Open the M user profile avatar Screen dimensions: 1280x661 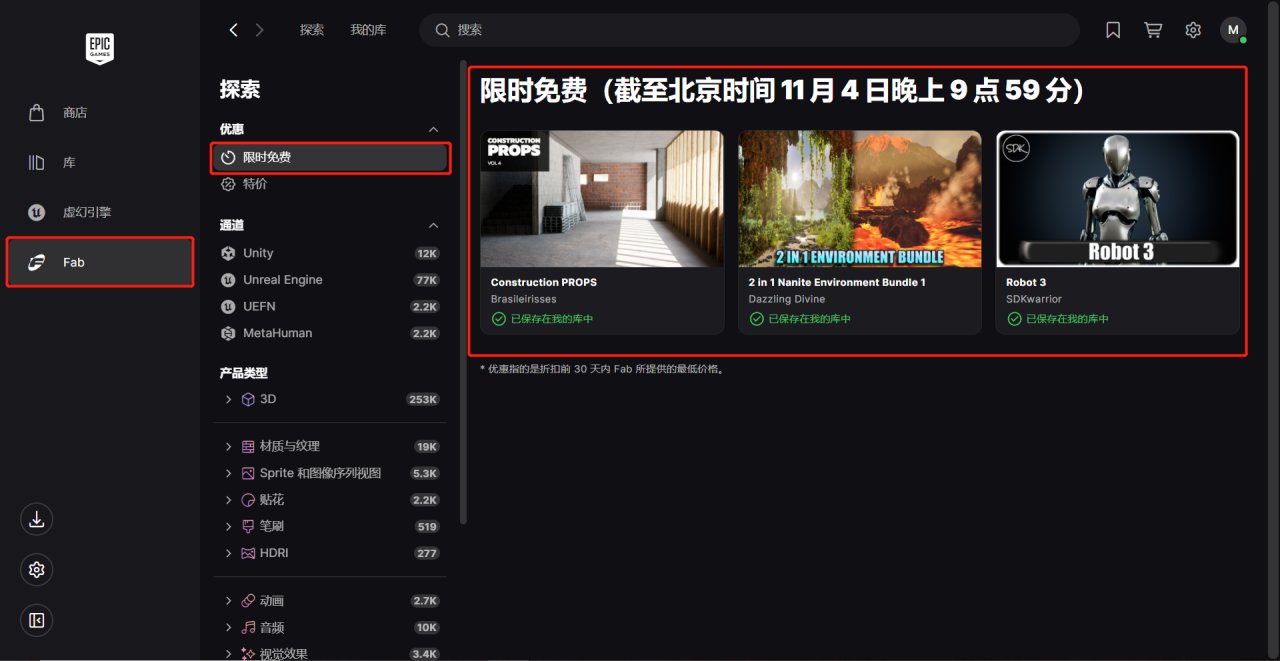pos(1233,30)
